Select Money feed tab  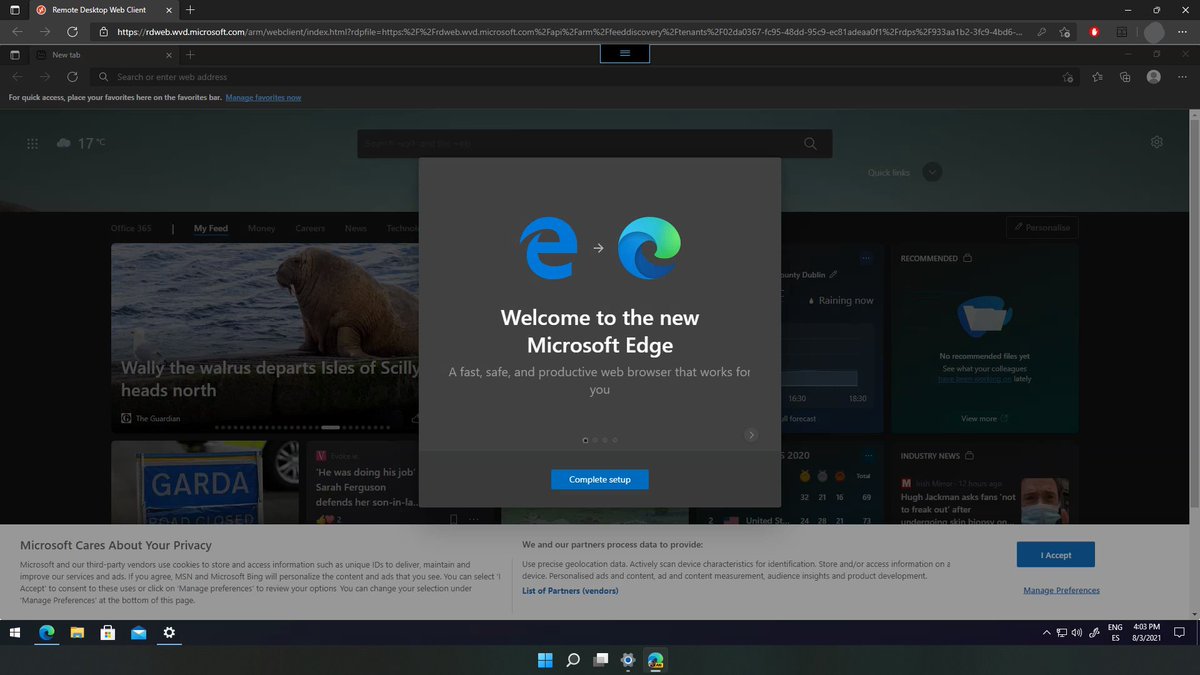pos(261,228)
